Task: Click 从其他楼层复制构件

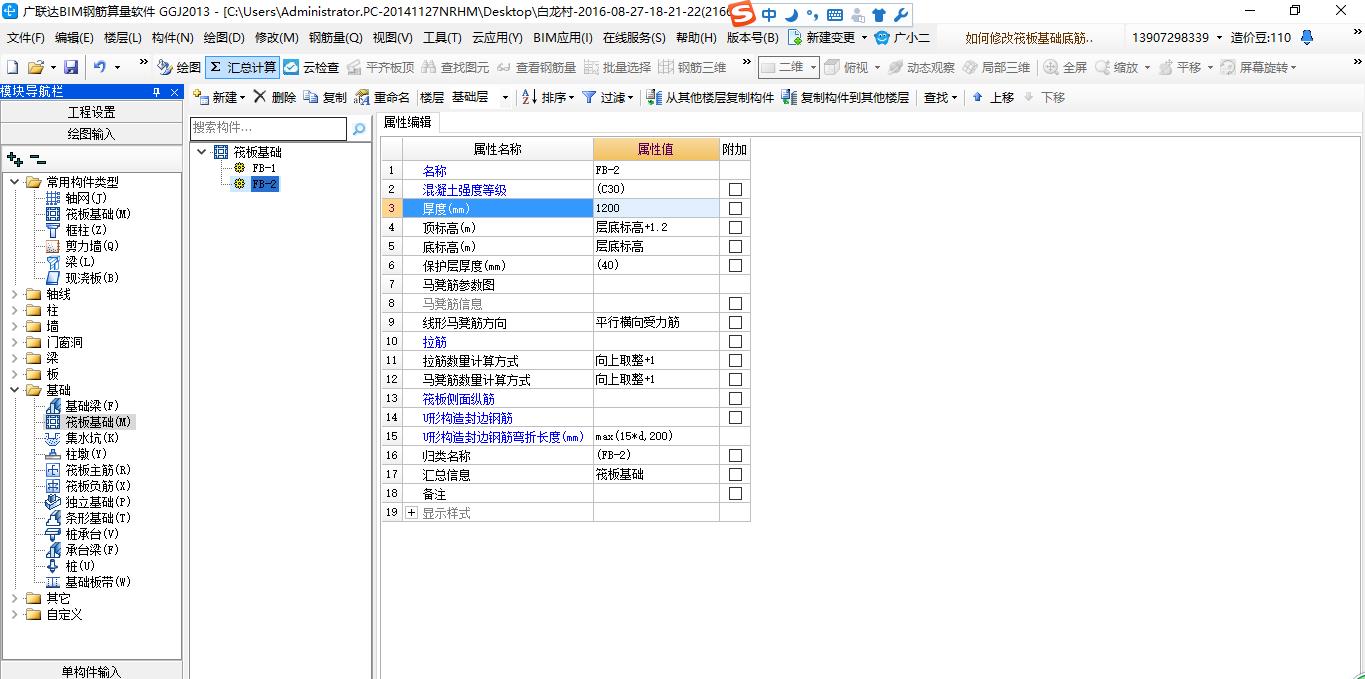Action: tap(711, 97)
